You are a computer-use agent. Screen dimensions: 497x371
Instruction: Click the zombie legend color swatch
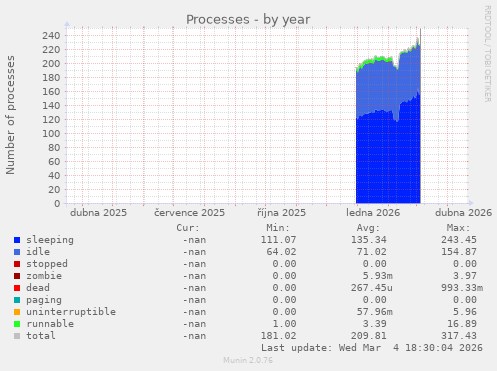pos(17,276)
